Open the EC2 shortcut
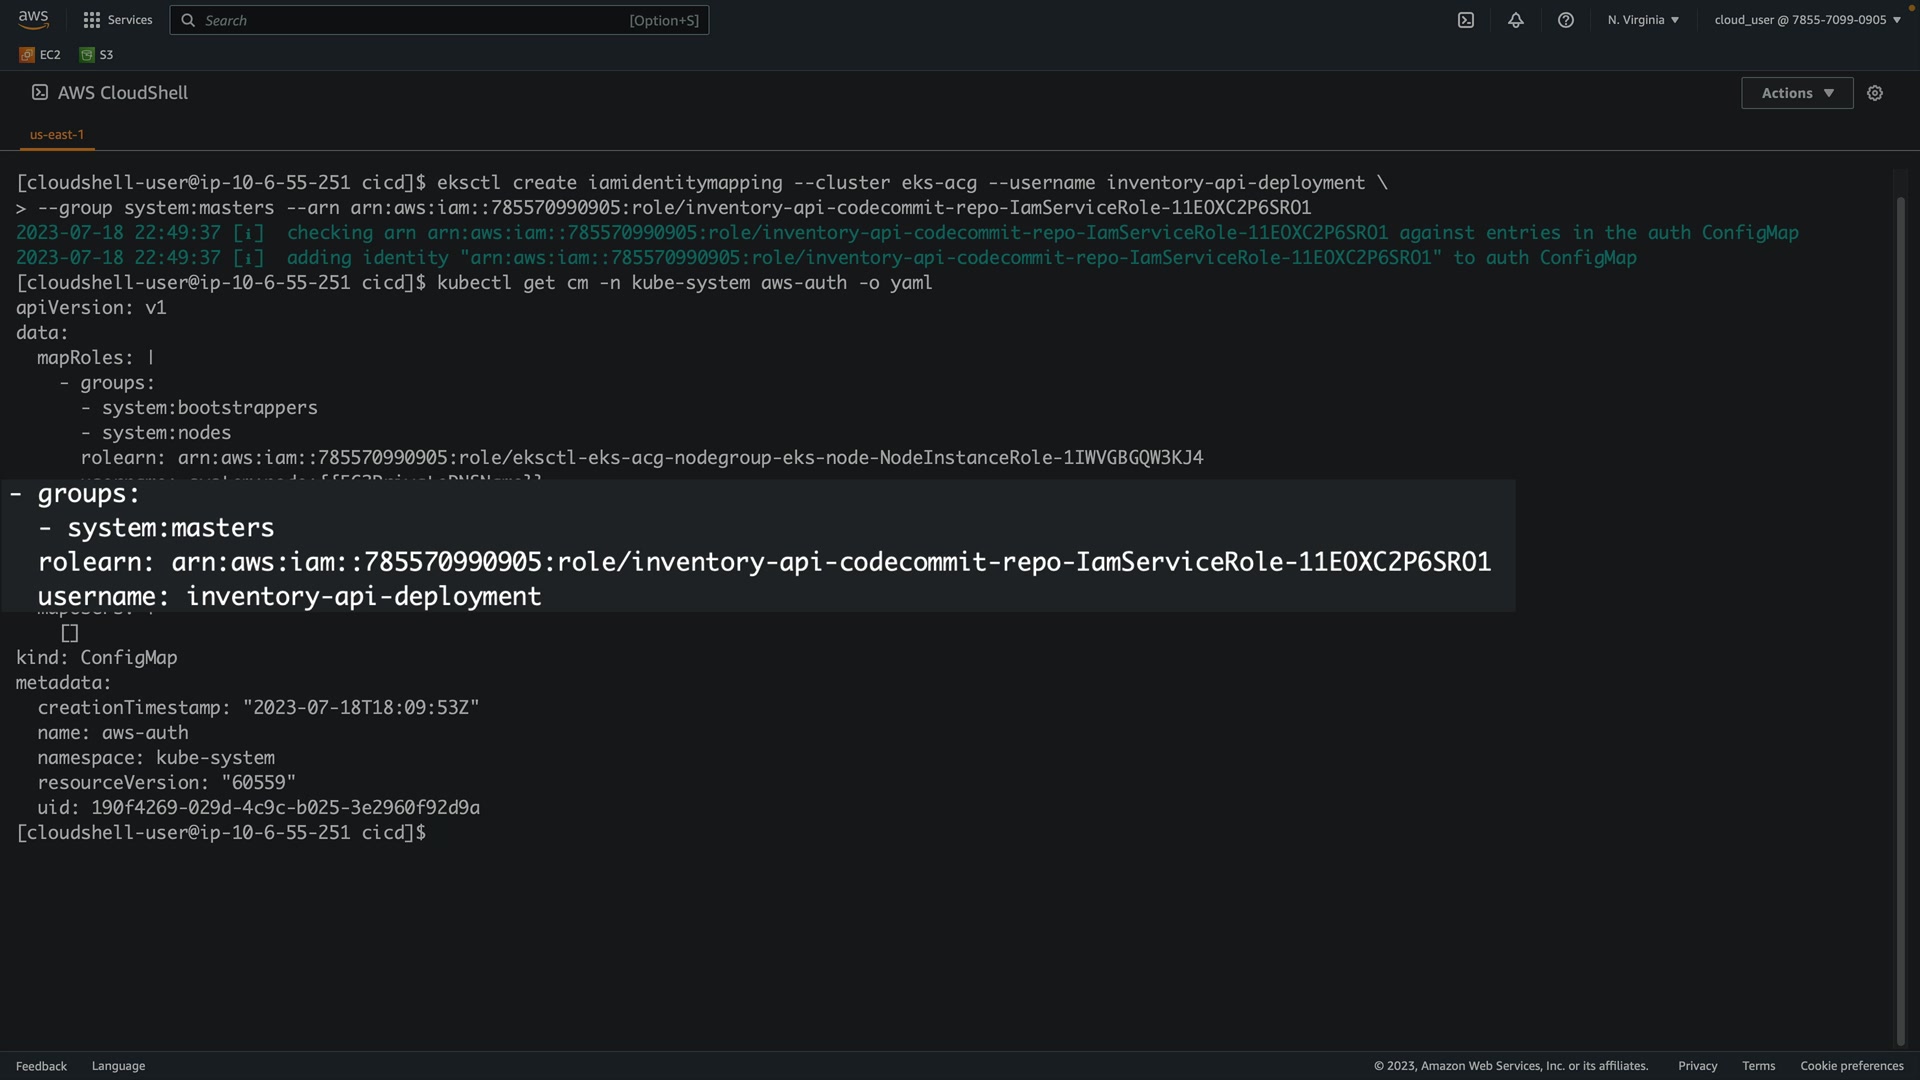 [40, 55]
